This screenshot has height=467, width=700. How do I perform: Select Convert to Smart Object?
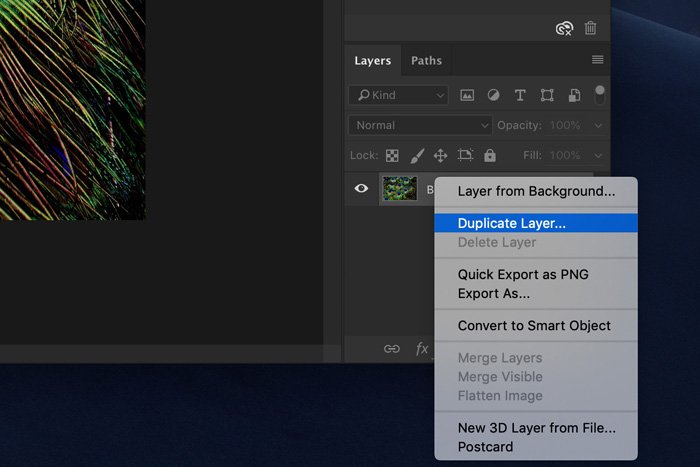[534, 326]
